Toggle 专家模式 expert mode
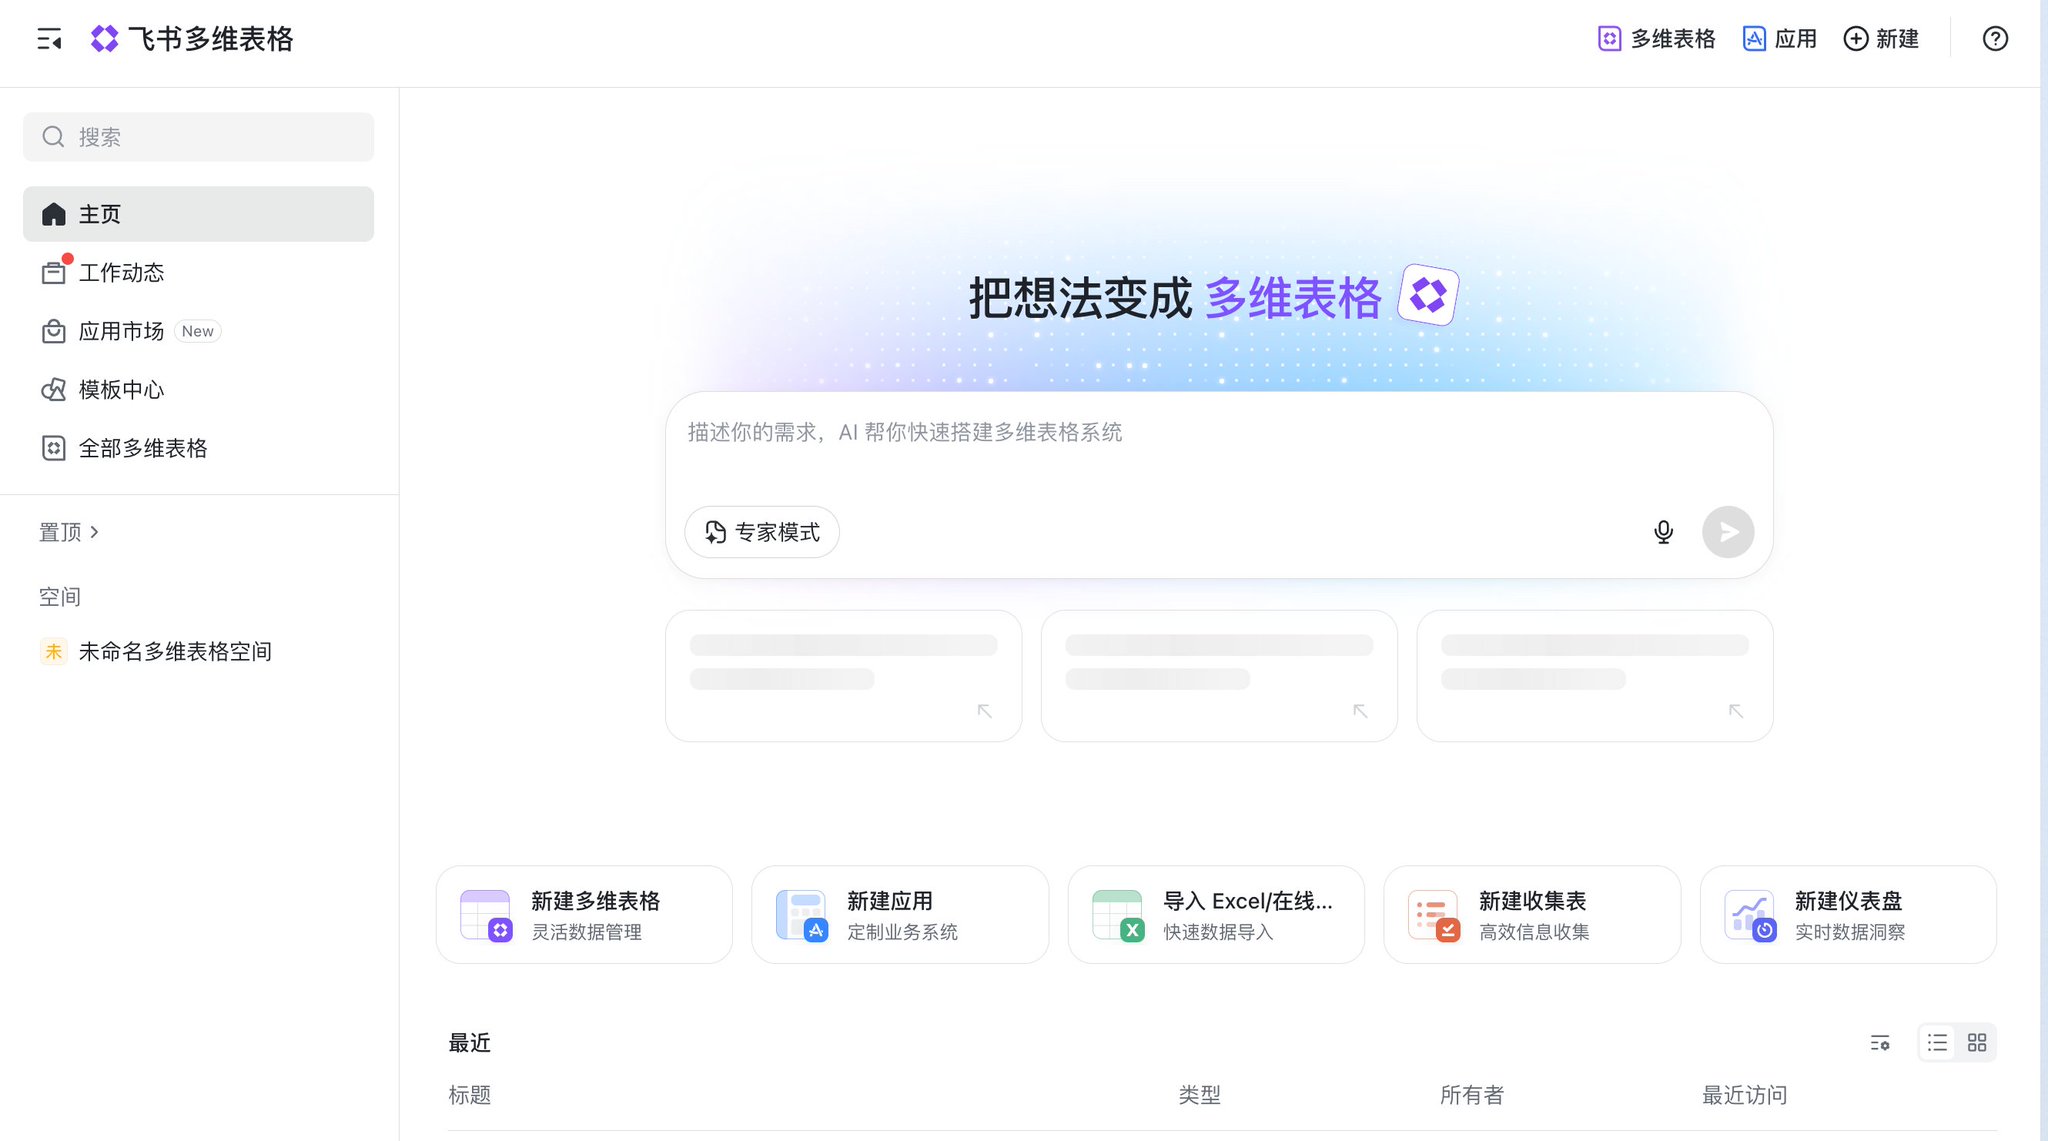The width and height of the screenshot is (2048, 1141). (x=762, y=532)
